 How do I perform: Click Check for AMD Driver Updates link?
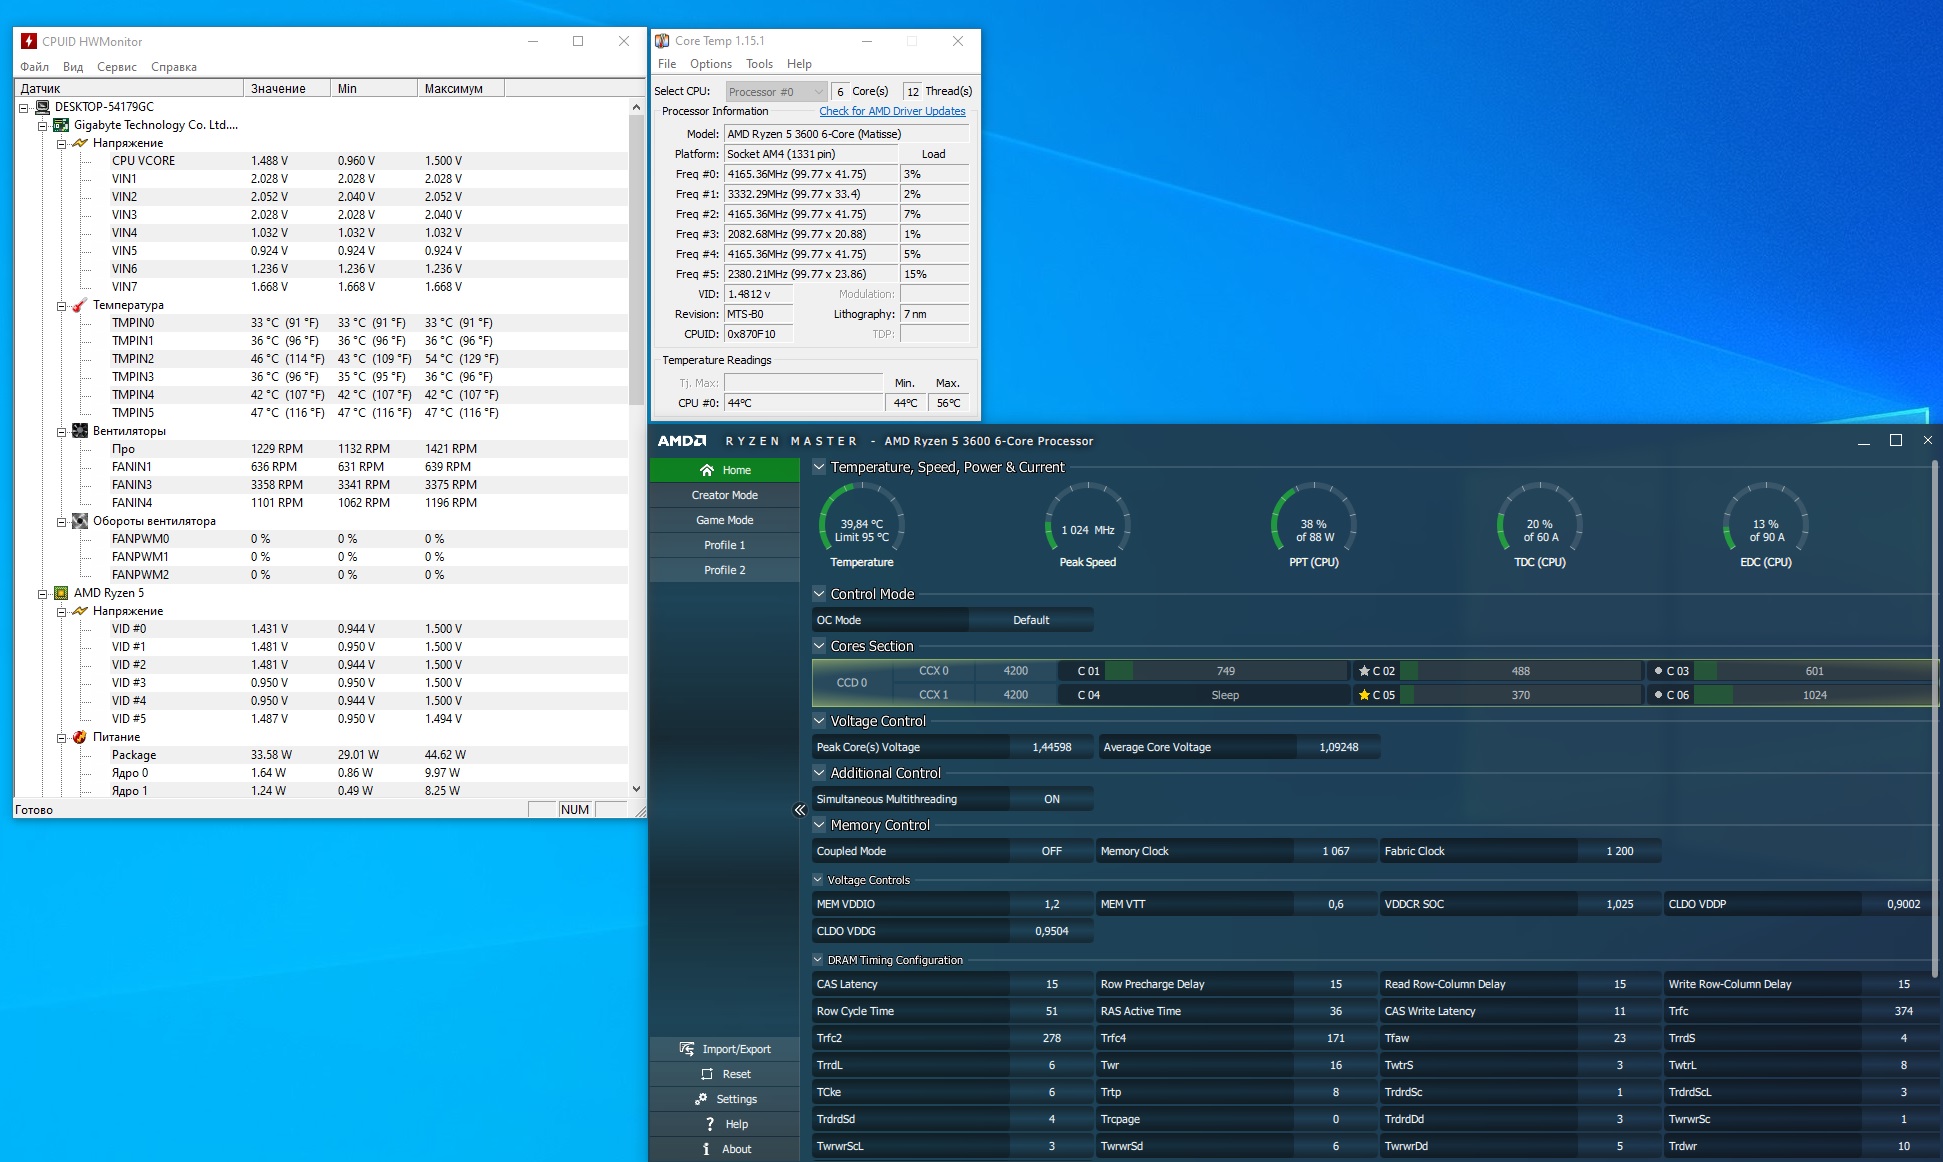tap(892, 111)
